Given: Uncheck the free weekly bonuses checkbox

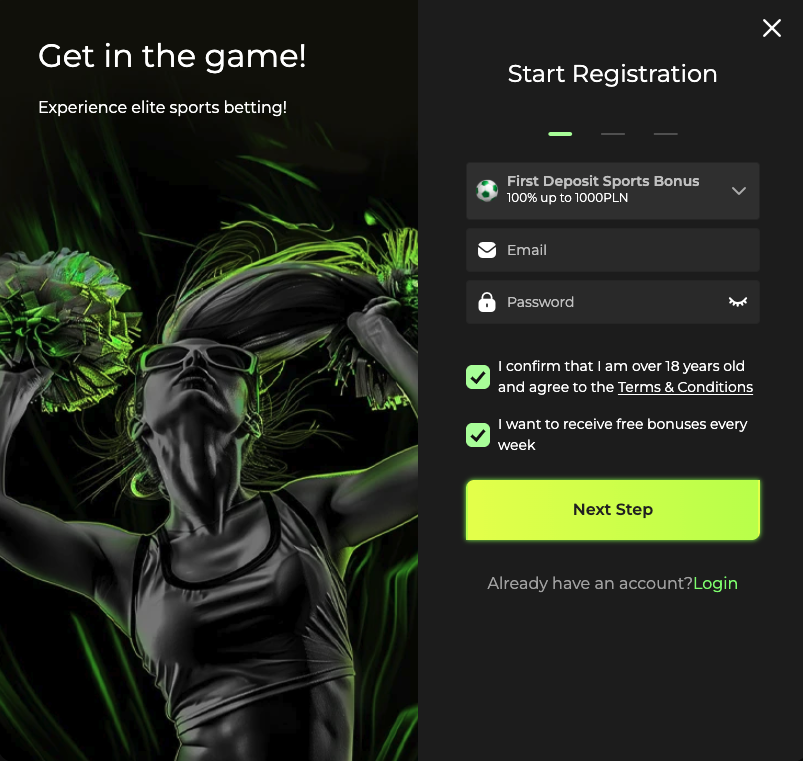Looking at the screenshot, I should (478, 435).
